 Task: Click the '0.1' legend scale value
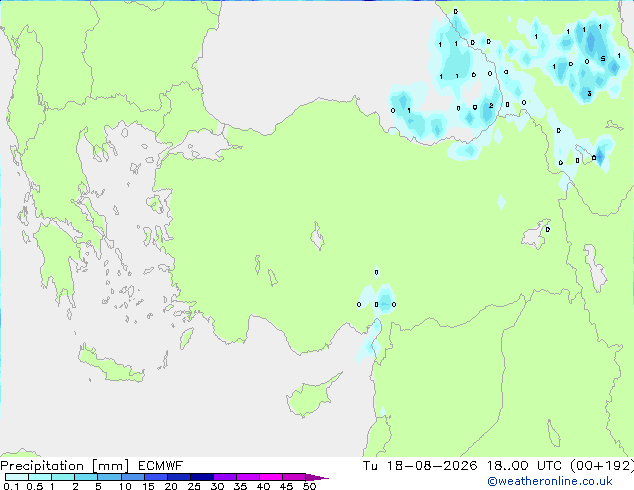pyautogui.click(x=11, y=486)
